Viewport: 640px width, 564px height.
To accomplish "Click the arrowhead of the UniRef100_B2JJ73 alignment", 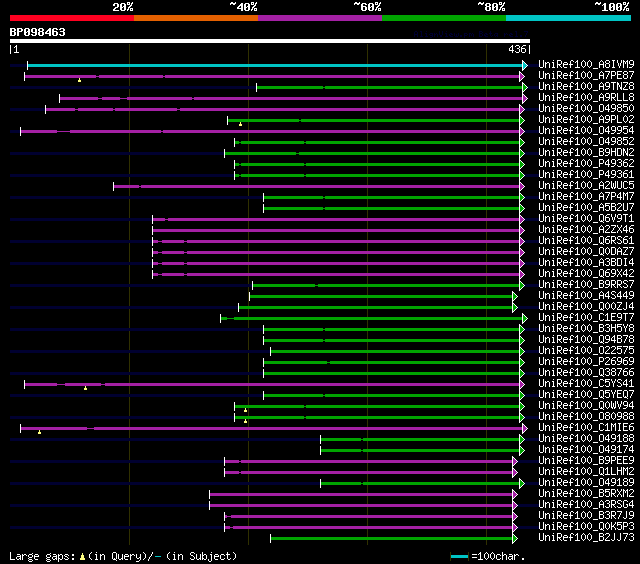I will pos(515,538).
